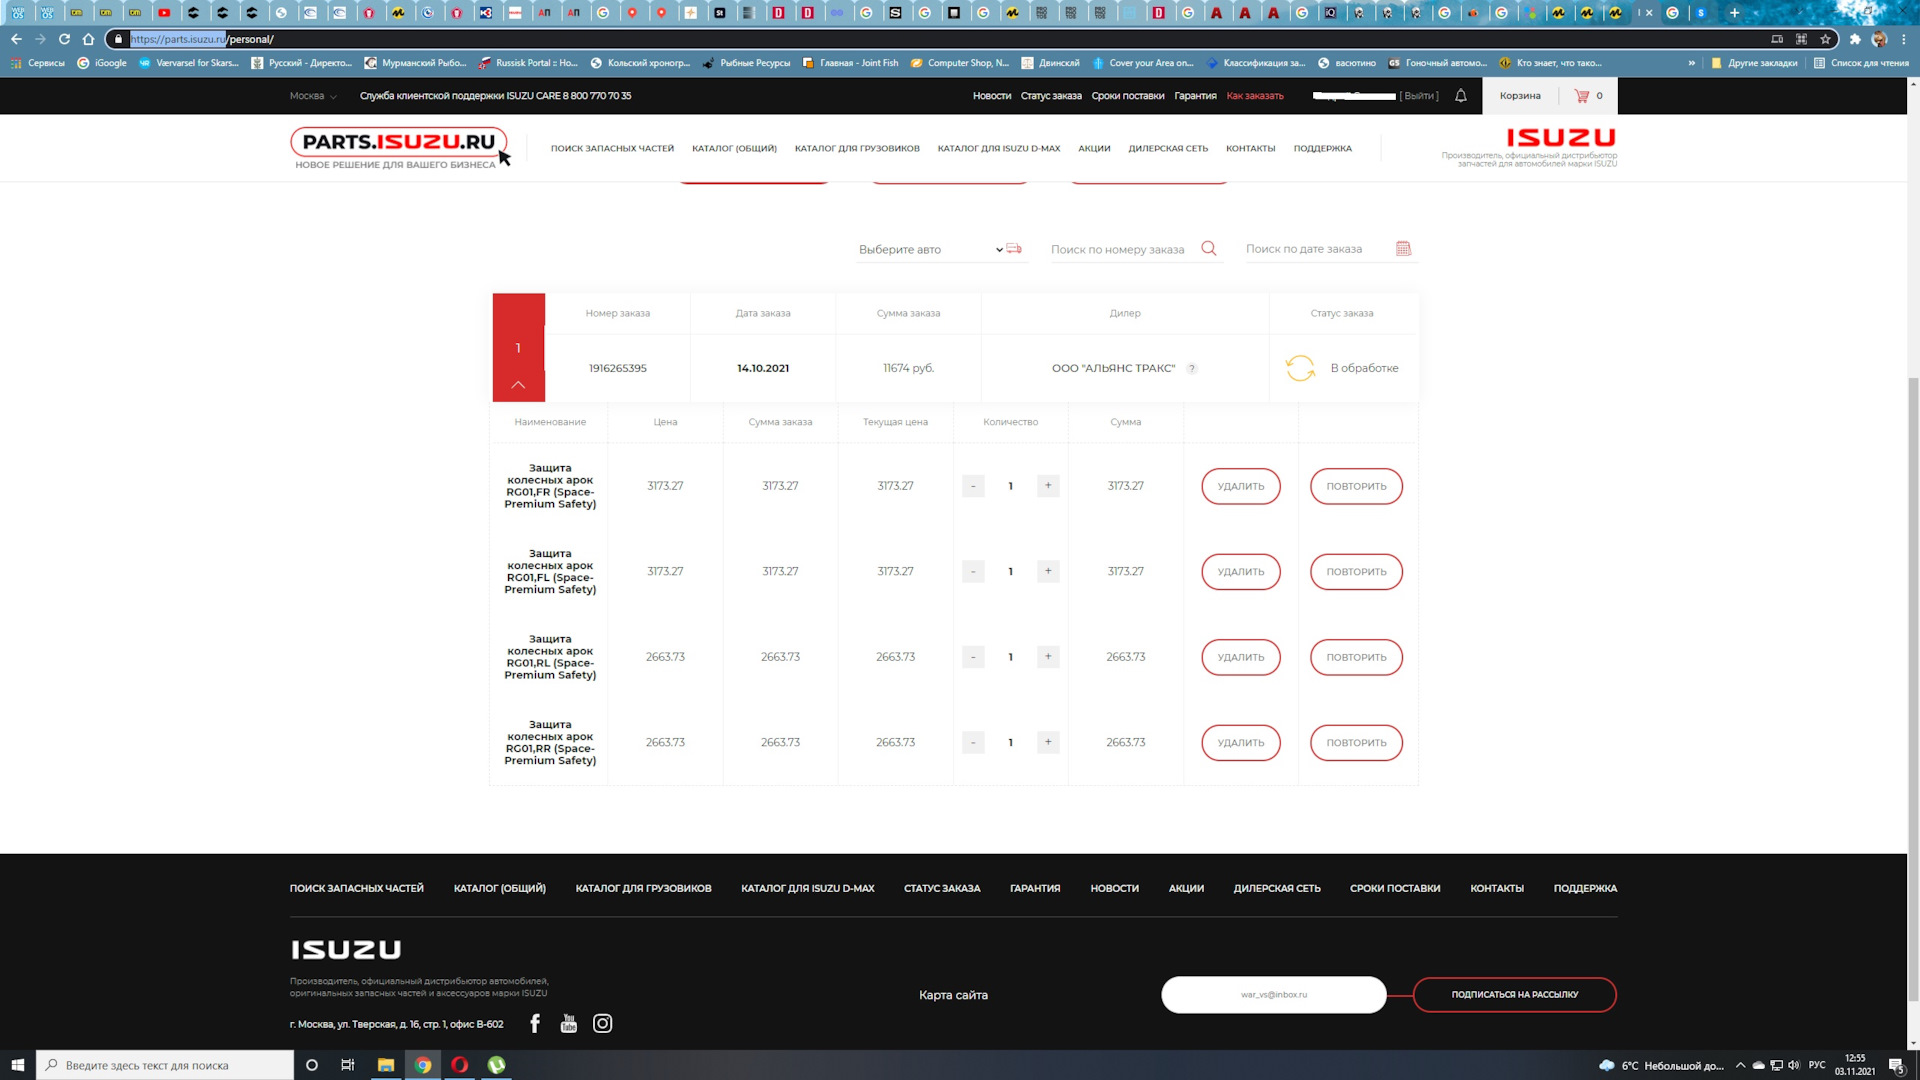
Task: Show more bookmarks with double chevron
Action: [1691, 63]
